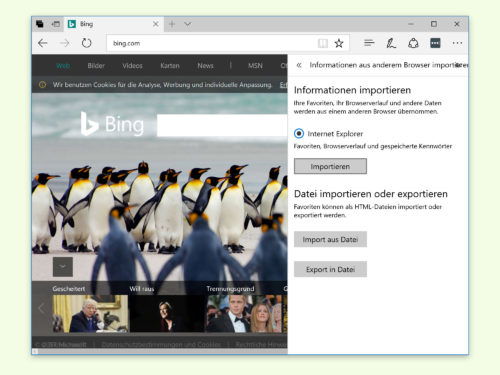Reload the page with refresh icon
Image resolution: width=500 pixels, height=375 pixels.
pos(86,43)
